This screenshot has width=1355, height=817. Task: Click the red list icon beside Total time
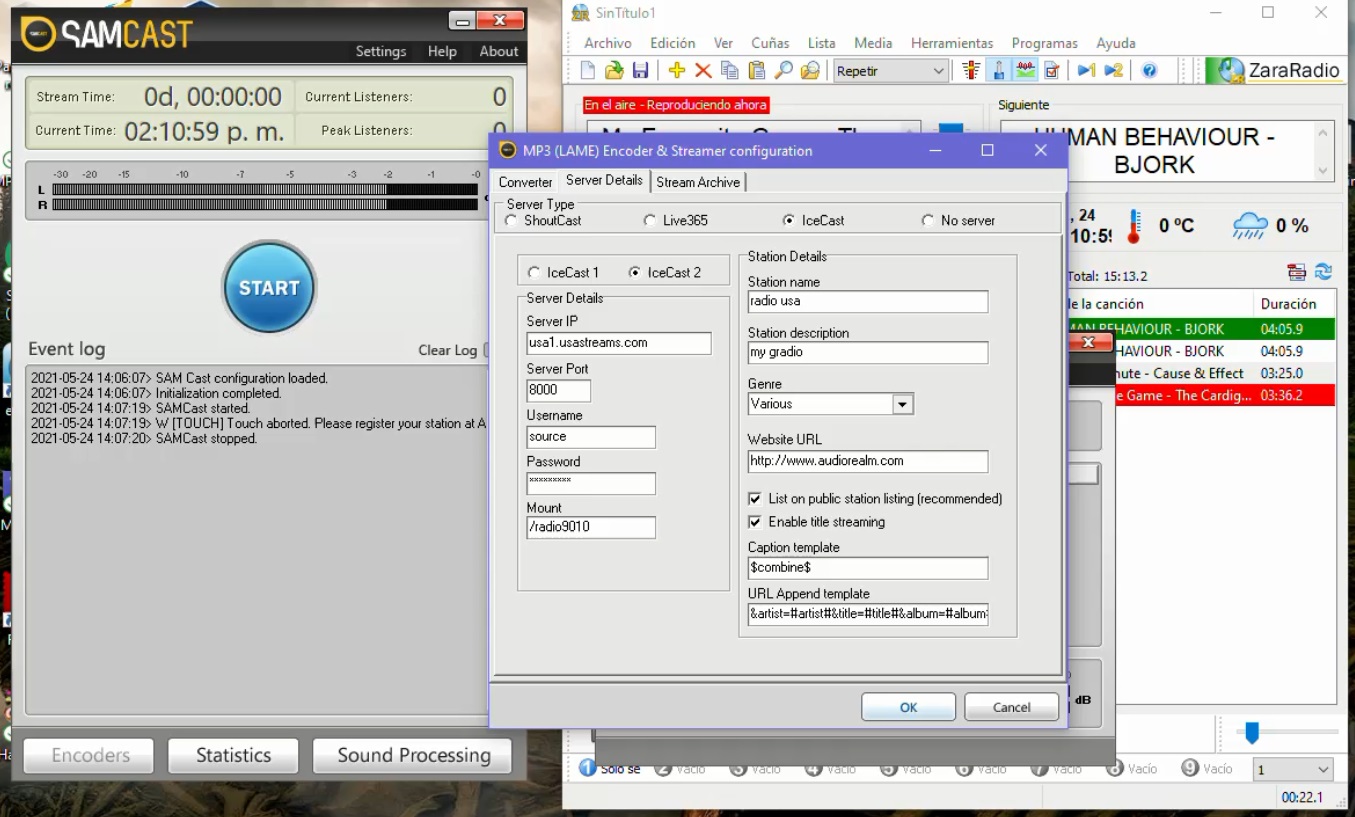click(1297, 272)
